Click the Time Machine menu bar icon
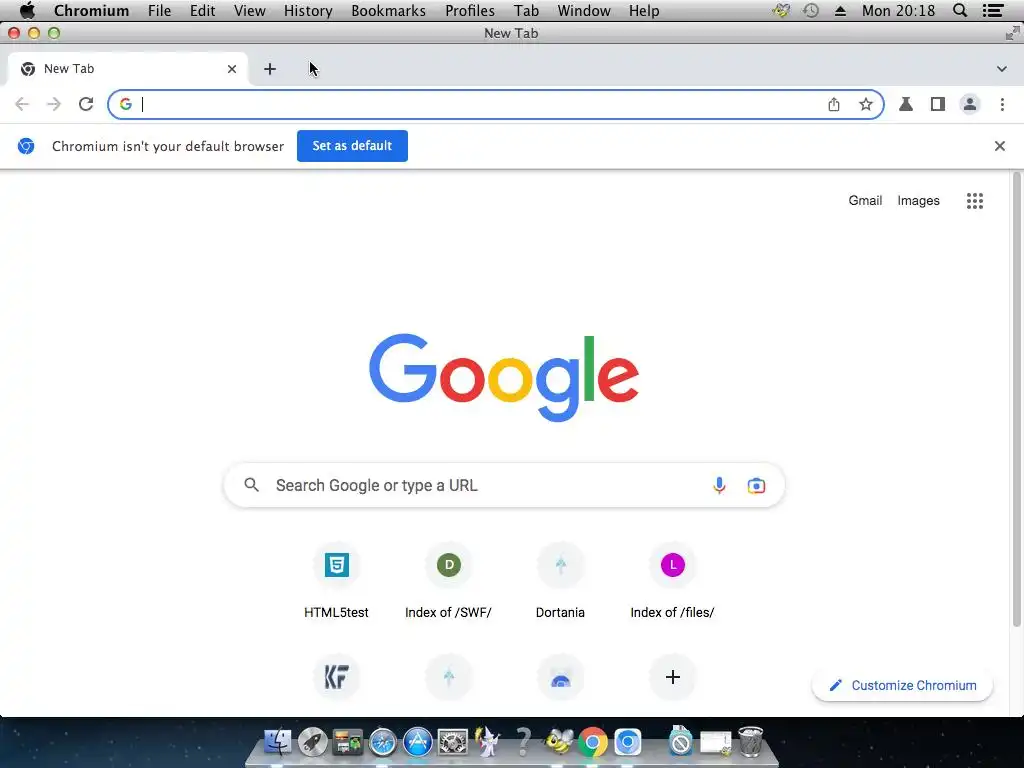This screenshot has height=768, width=1024. tap(811, 10)
